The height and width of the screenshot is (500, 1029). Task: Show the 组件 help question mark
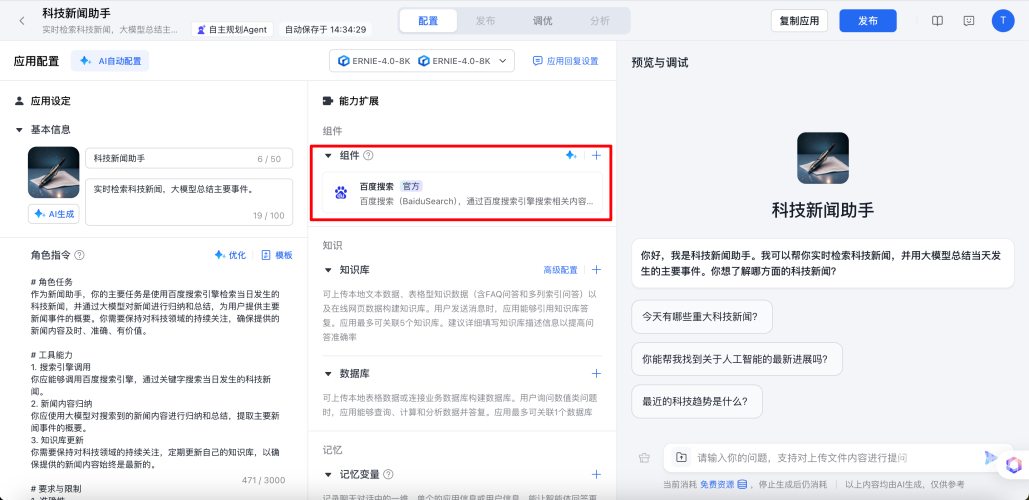pos(368,156)
